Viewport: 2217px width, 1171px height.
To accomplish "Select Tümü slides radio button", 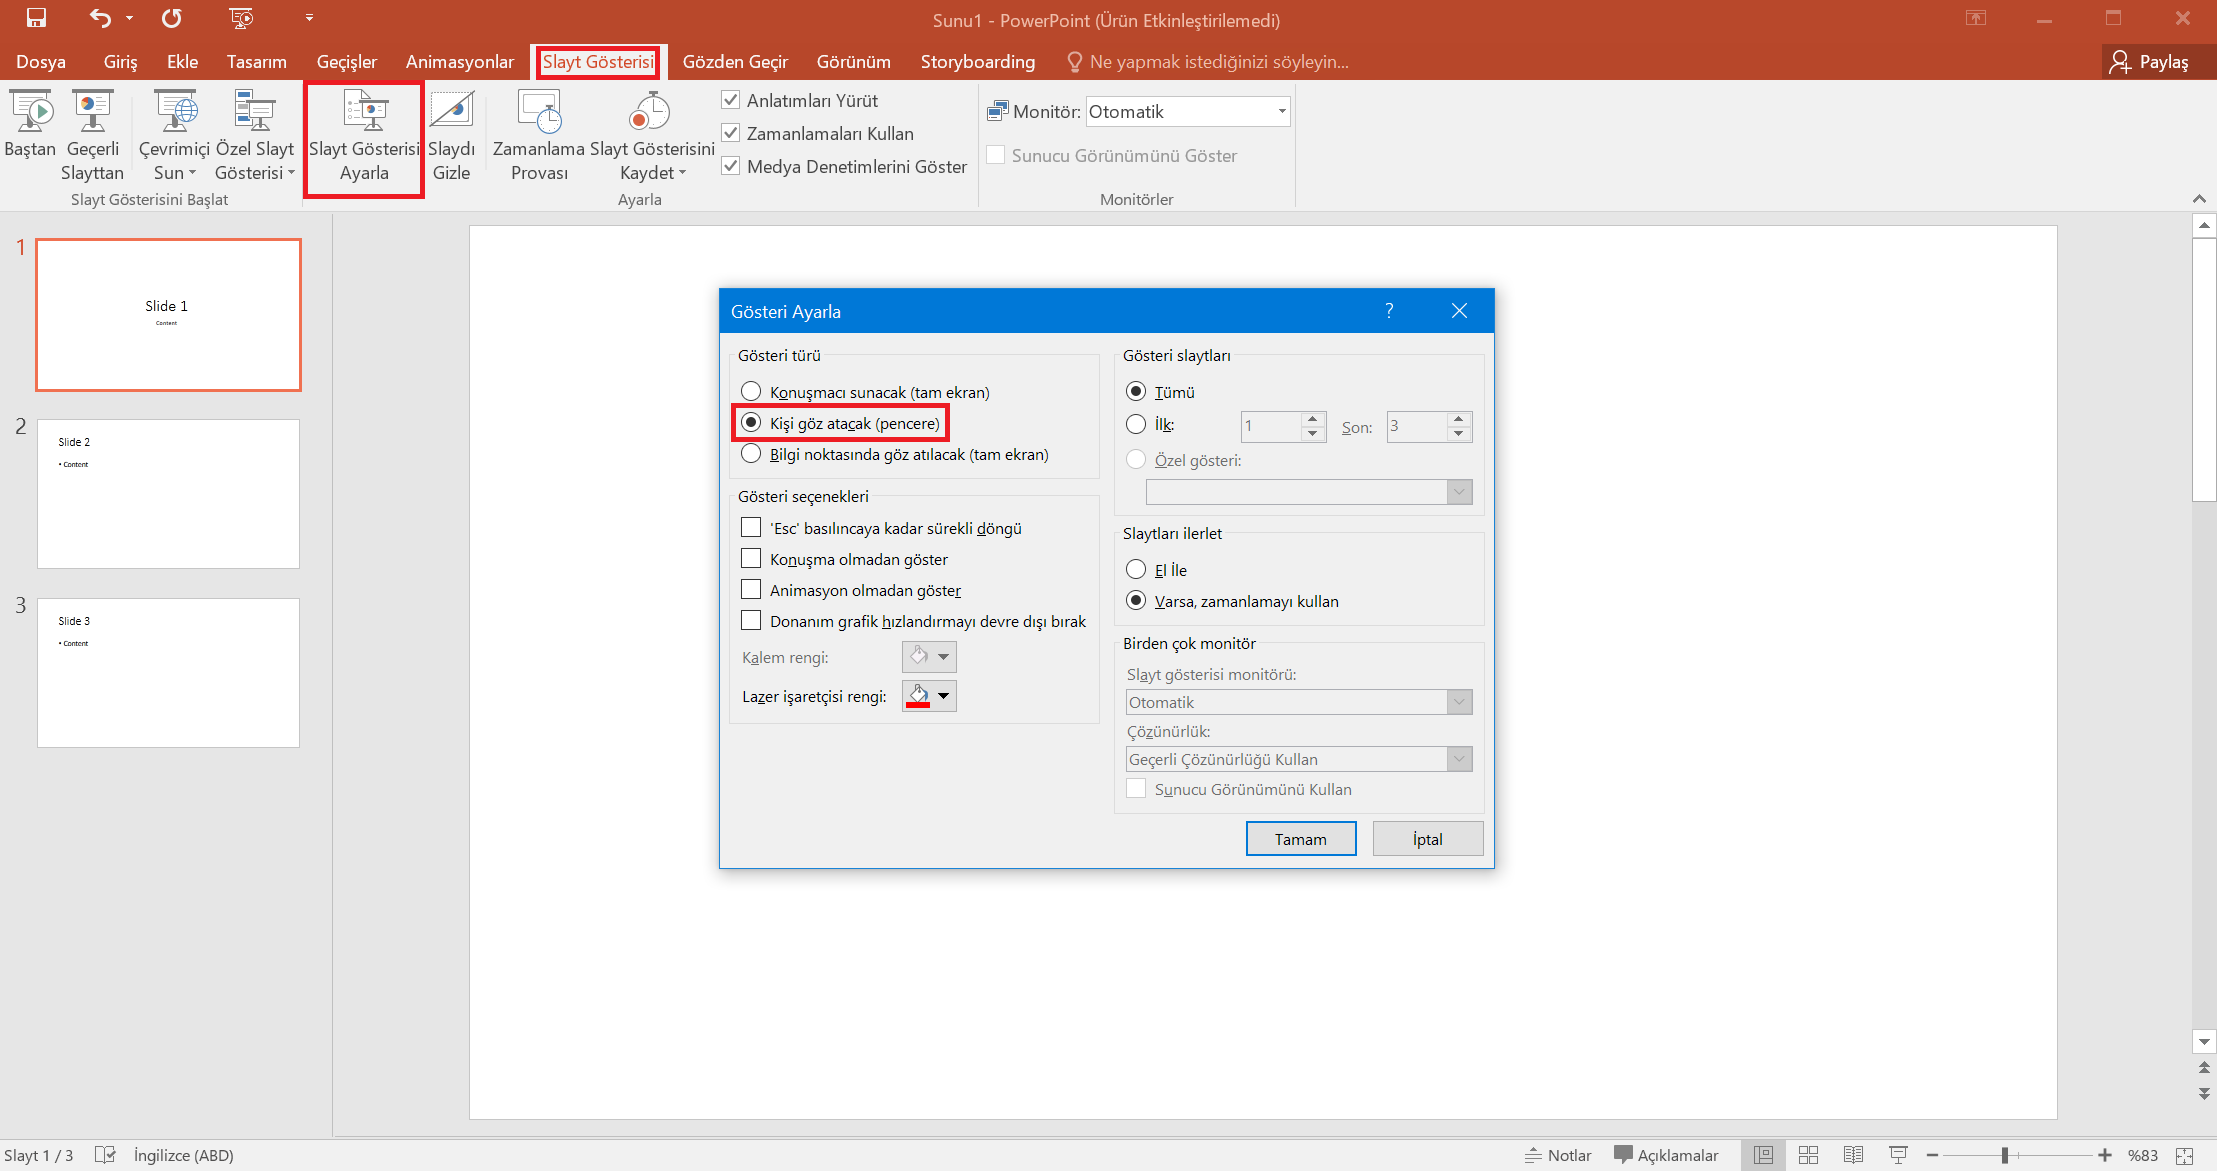I will pyautogui.click(x=1136, y=391).
